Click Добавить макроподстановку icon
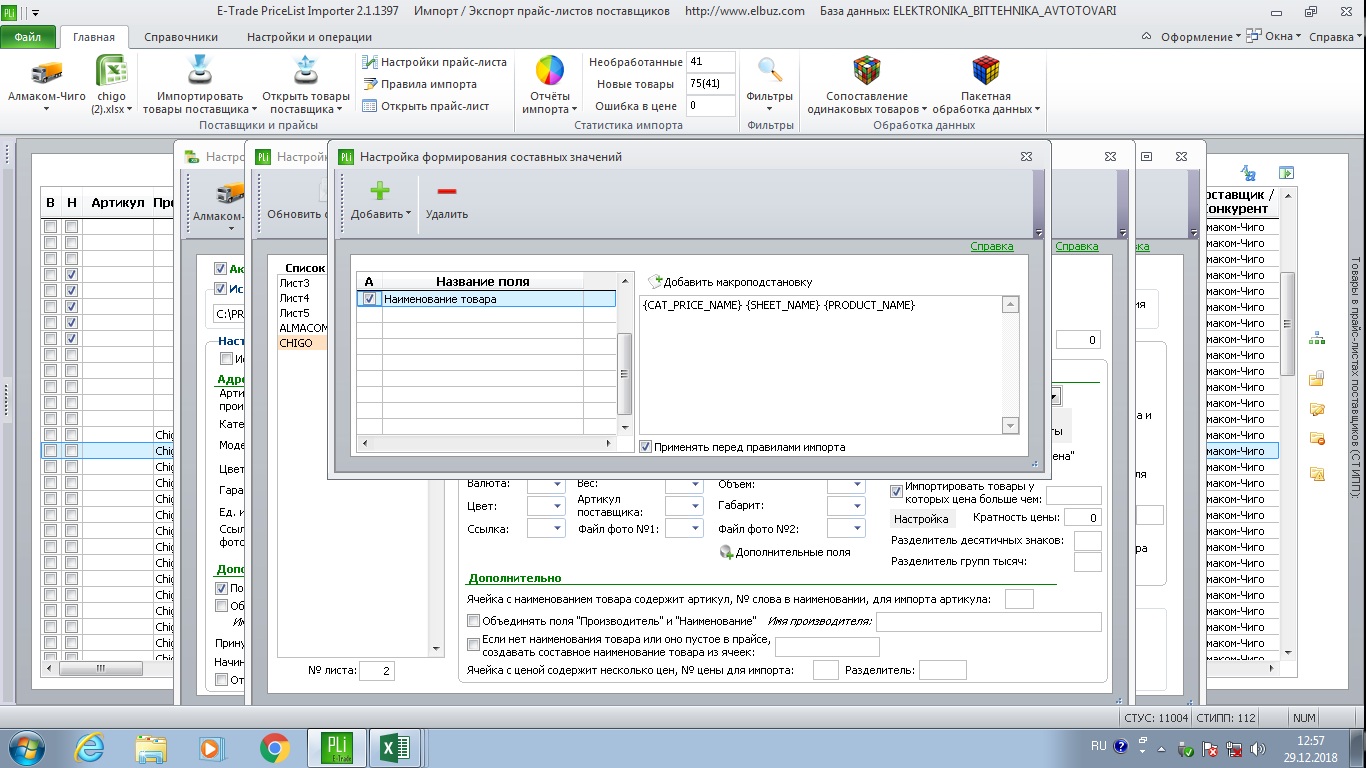Screen dimensions: 1366x768 point(656,282)
